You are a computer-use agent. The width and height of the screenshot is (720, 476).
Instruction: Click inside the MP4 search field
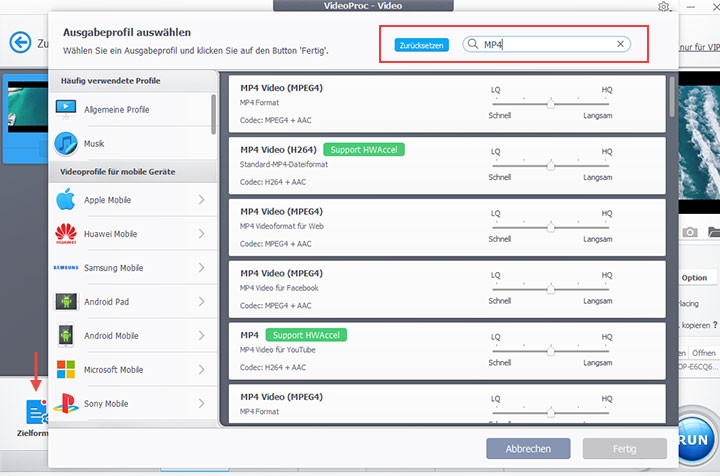coord(546,44)
